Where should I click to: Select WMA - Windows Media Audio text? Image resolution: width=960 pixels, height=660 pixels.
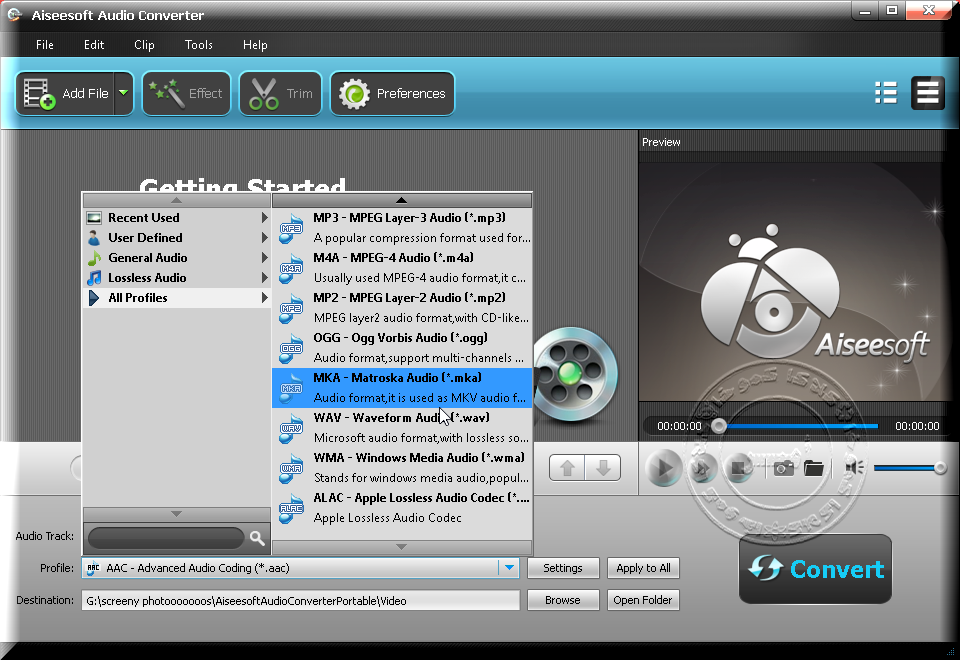[419, 458]
